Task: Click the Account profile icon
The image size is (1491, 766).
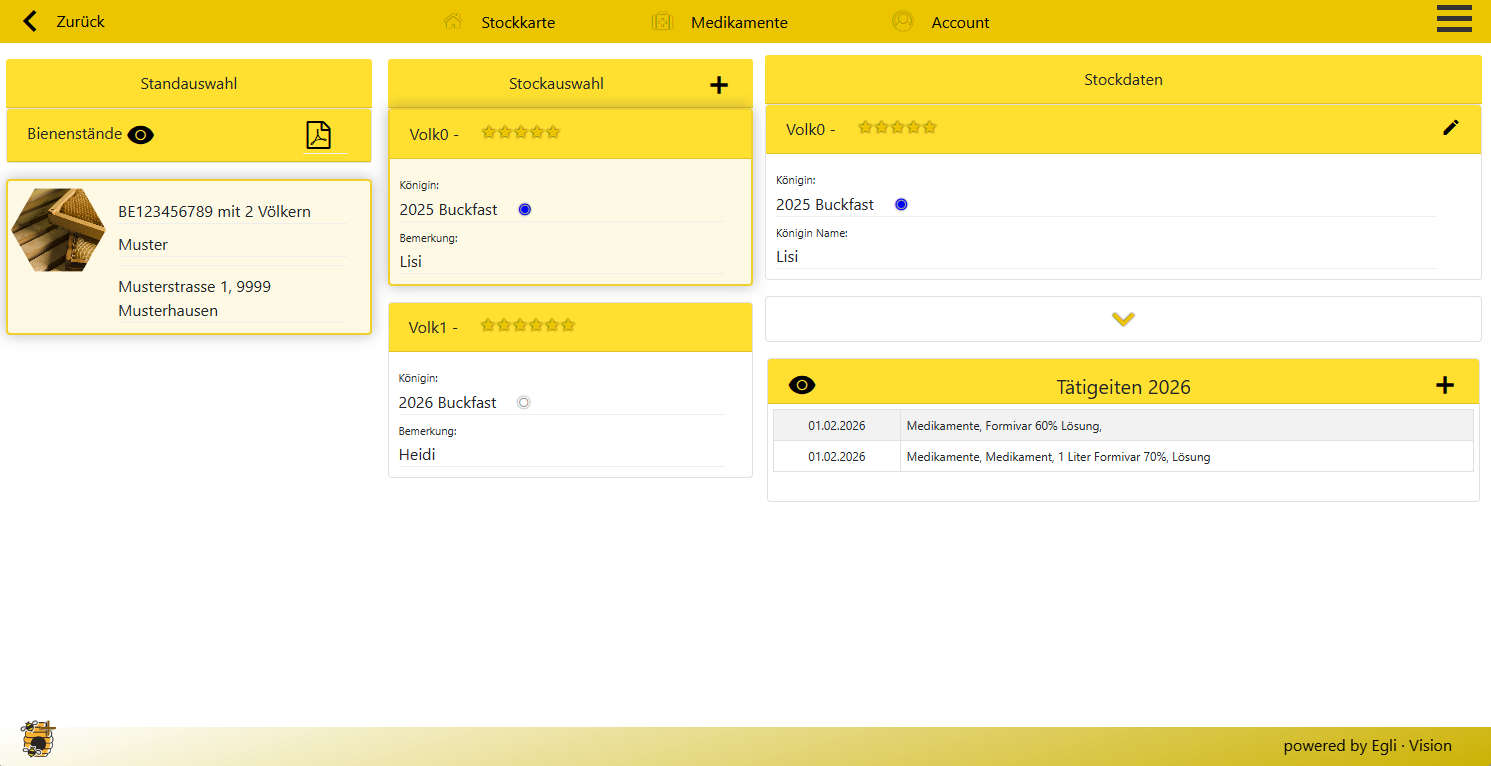Action: 903,22
